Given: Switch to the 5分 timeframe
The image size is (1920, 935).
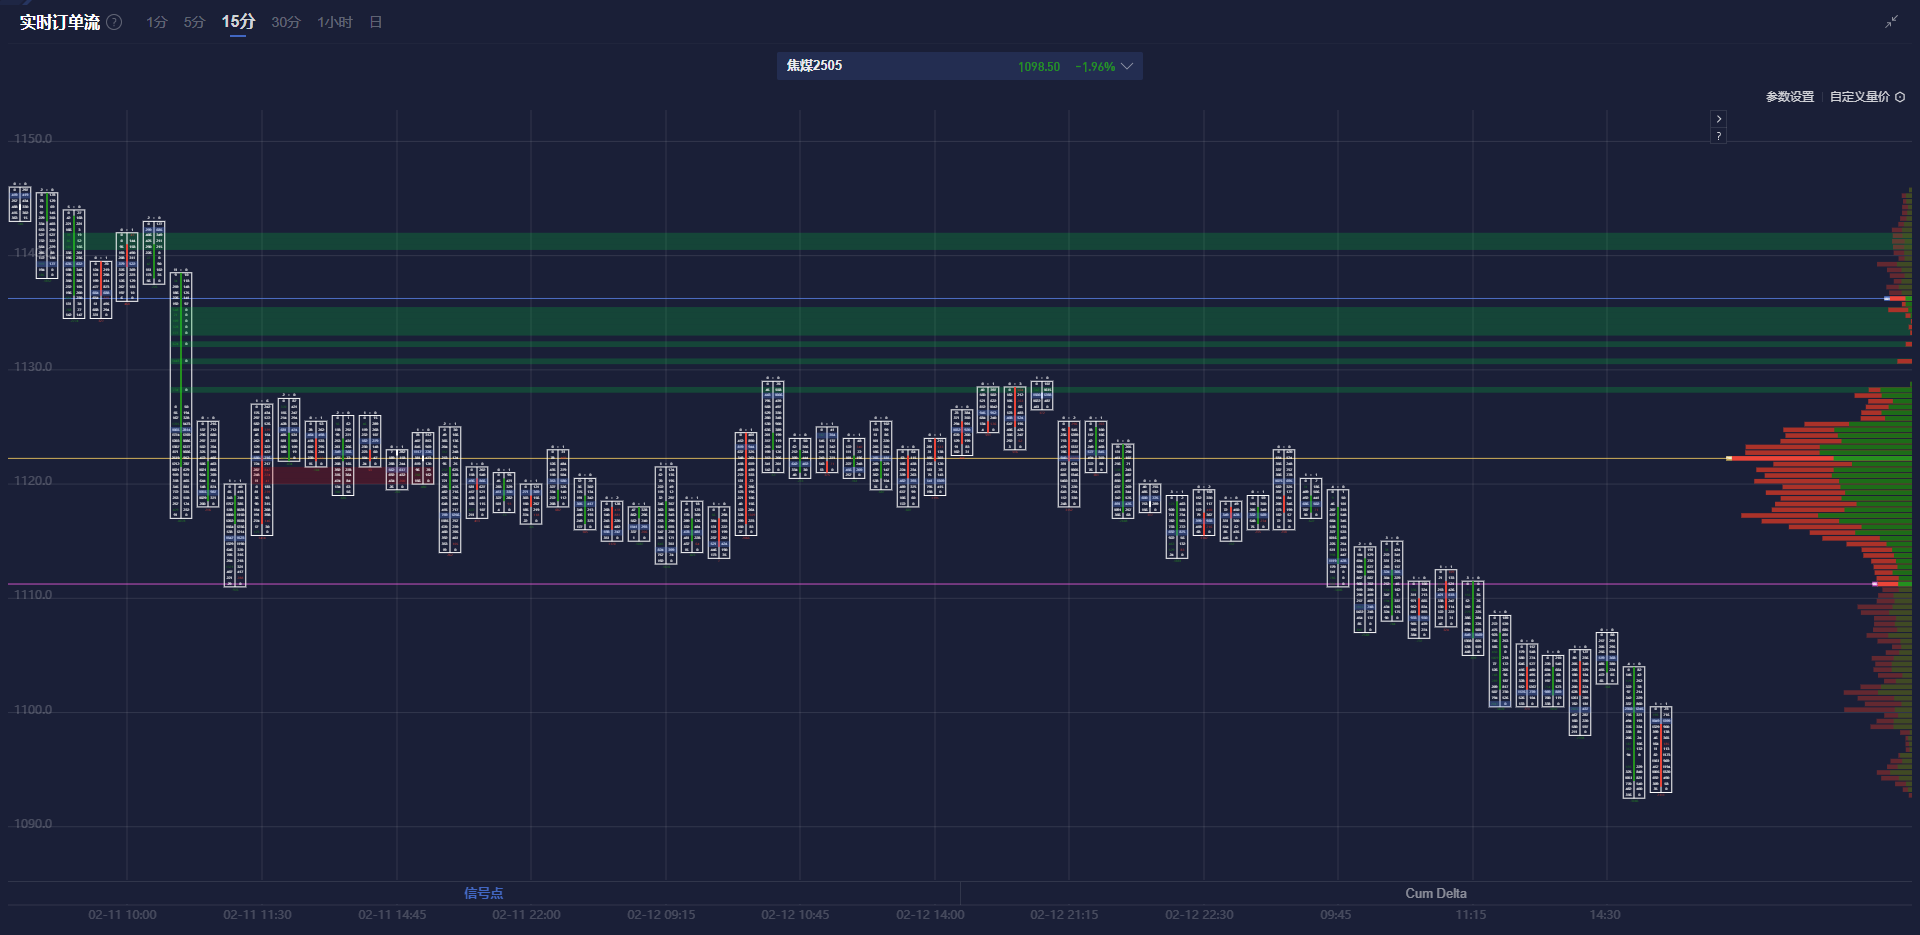Looking at the screenshot, I should [194, 22].
